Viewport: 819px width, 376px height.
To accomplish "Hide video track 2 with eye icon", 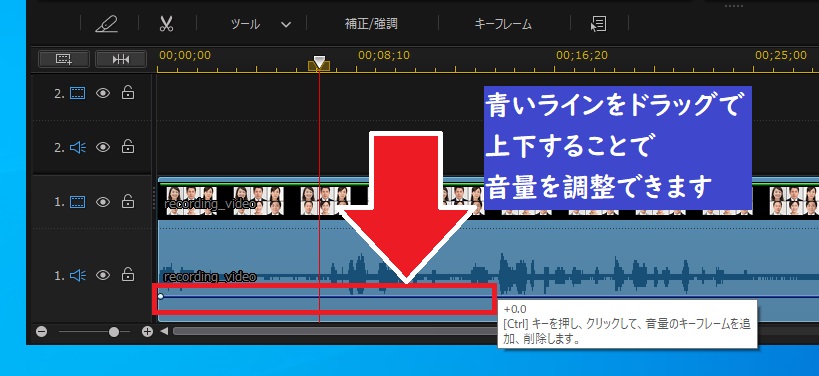I will pyautogui.click(x=103, y=93).
